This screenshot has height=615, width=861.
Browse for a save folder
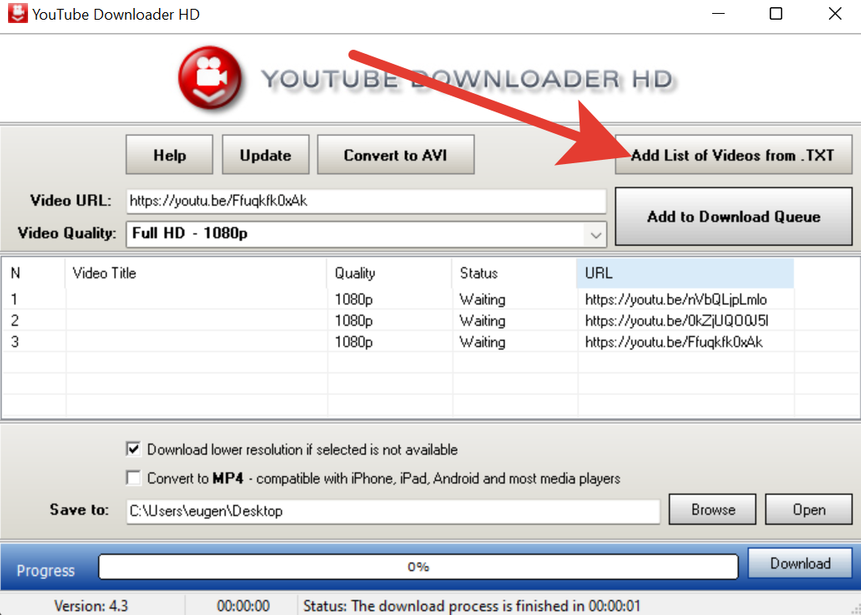(713, 509)
